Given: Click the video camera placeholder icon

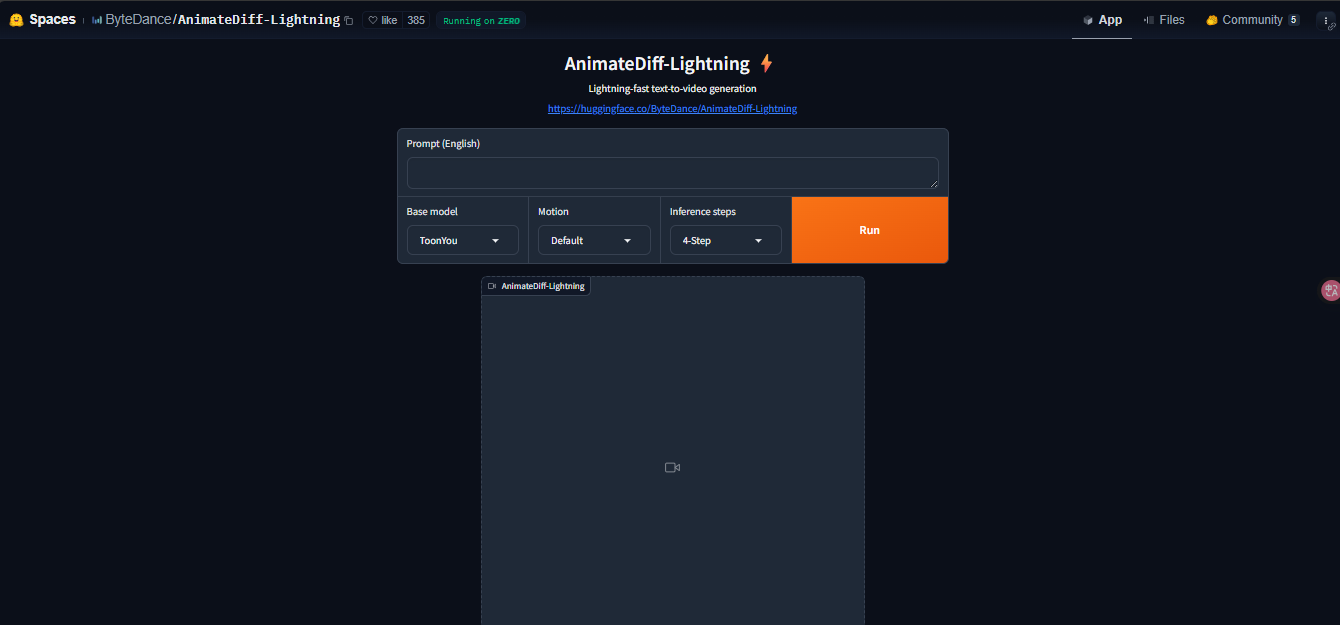Looking at the screenshot, I should click(672, 467).
